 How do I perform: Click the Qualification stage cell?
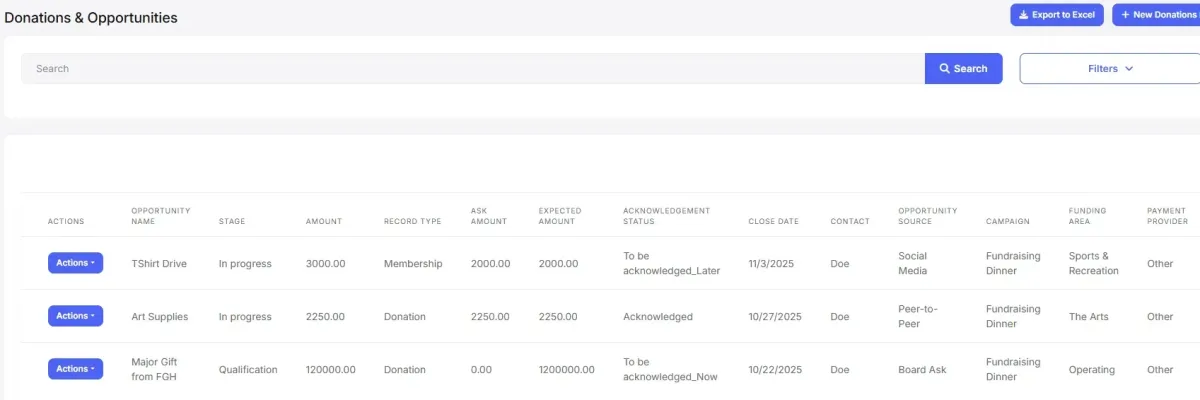point(248,370)
